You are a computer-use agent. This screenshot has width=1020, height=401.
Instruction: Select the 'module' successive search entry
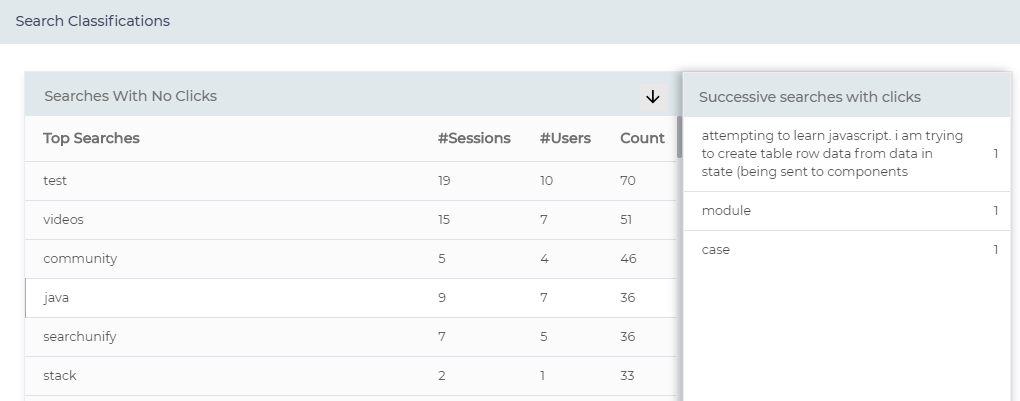[x=726, y=211]
